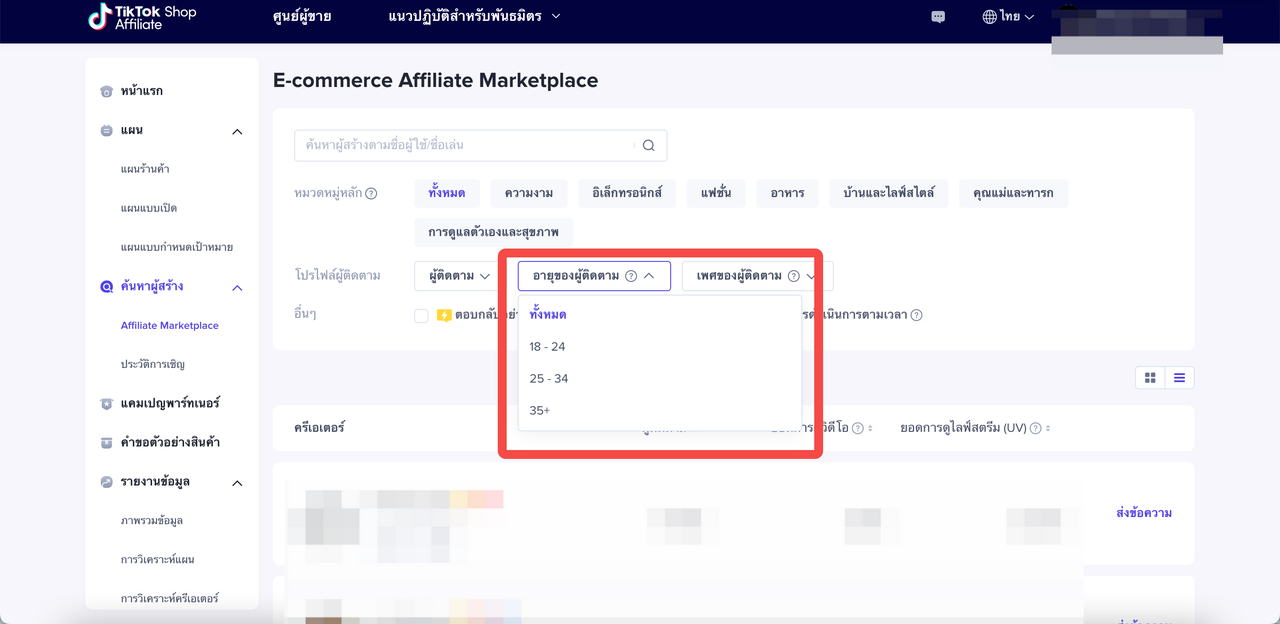This screenshot has width=1280, height=624.
Task: Select the 35+ age option
Action: point(540,411)
